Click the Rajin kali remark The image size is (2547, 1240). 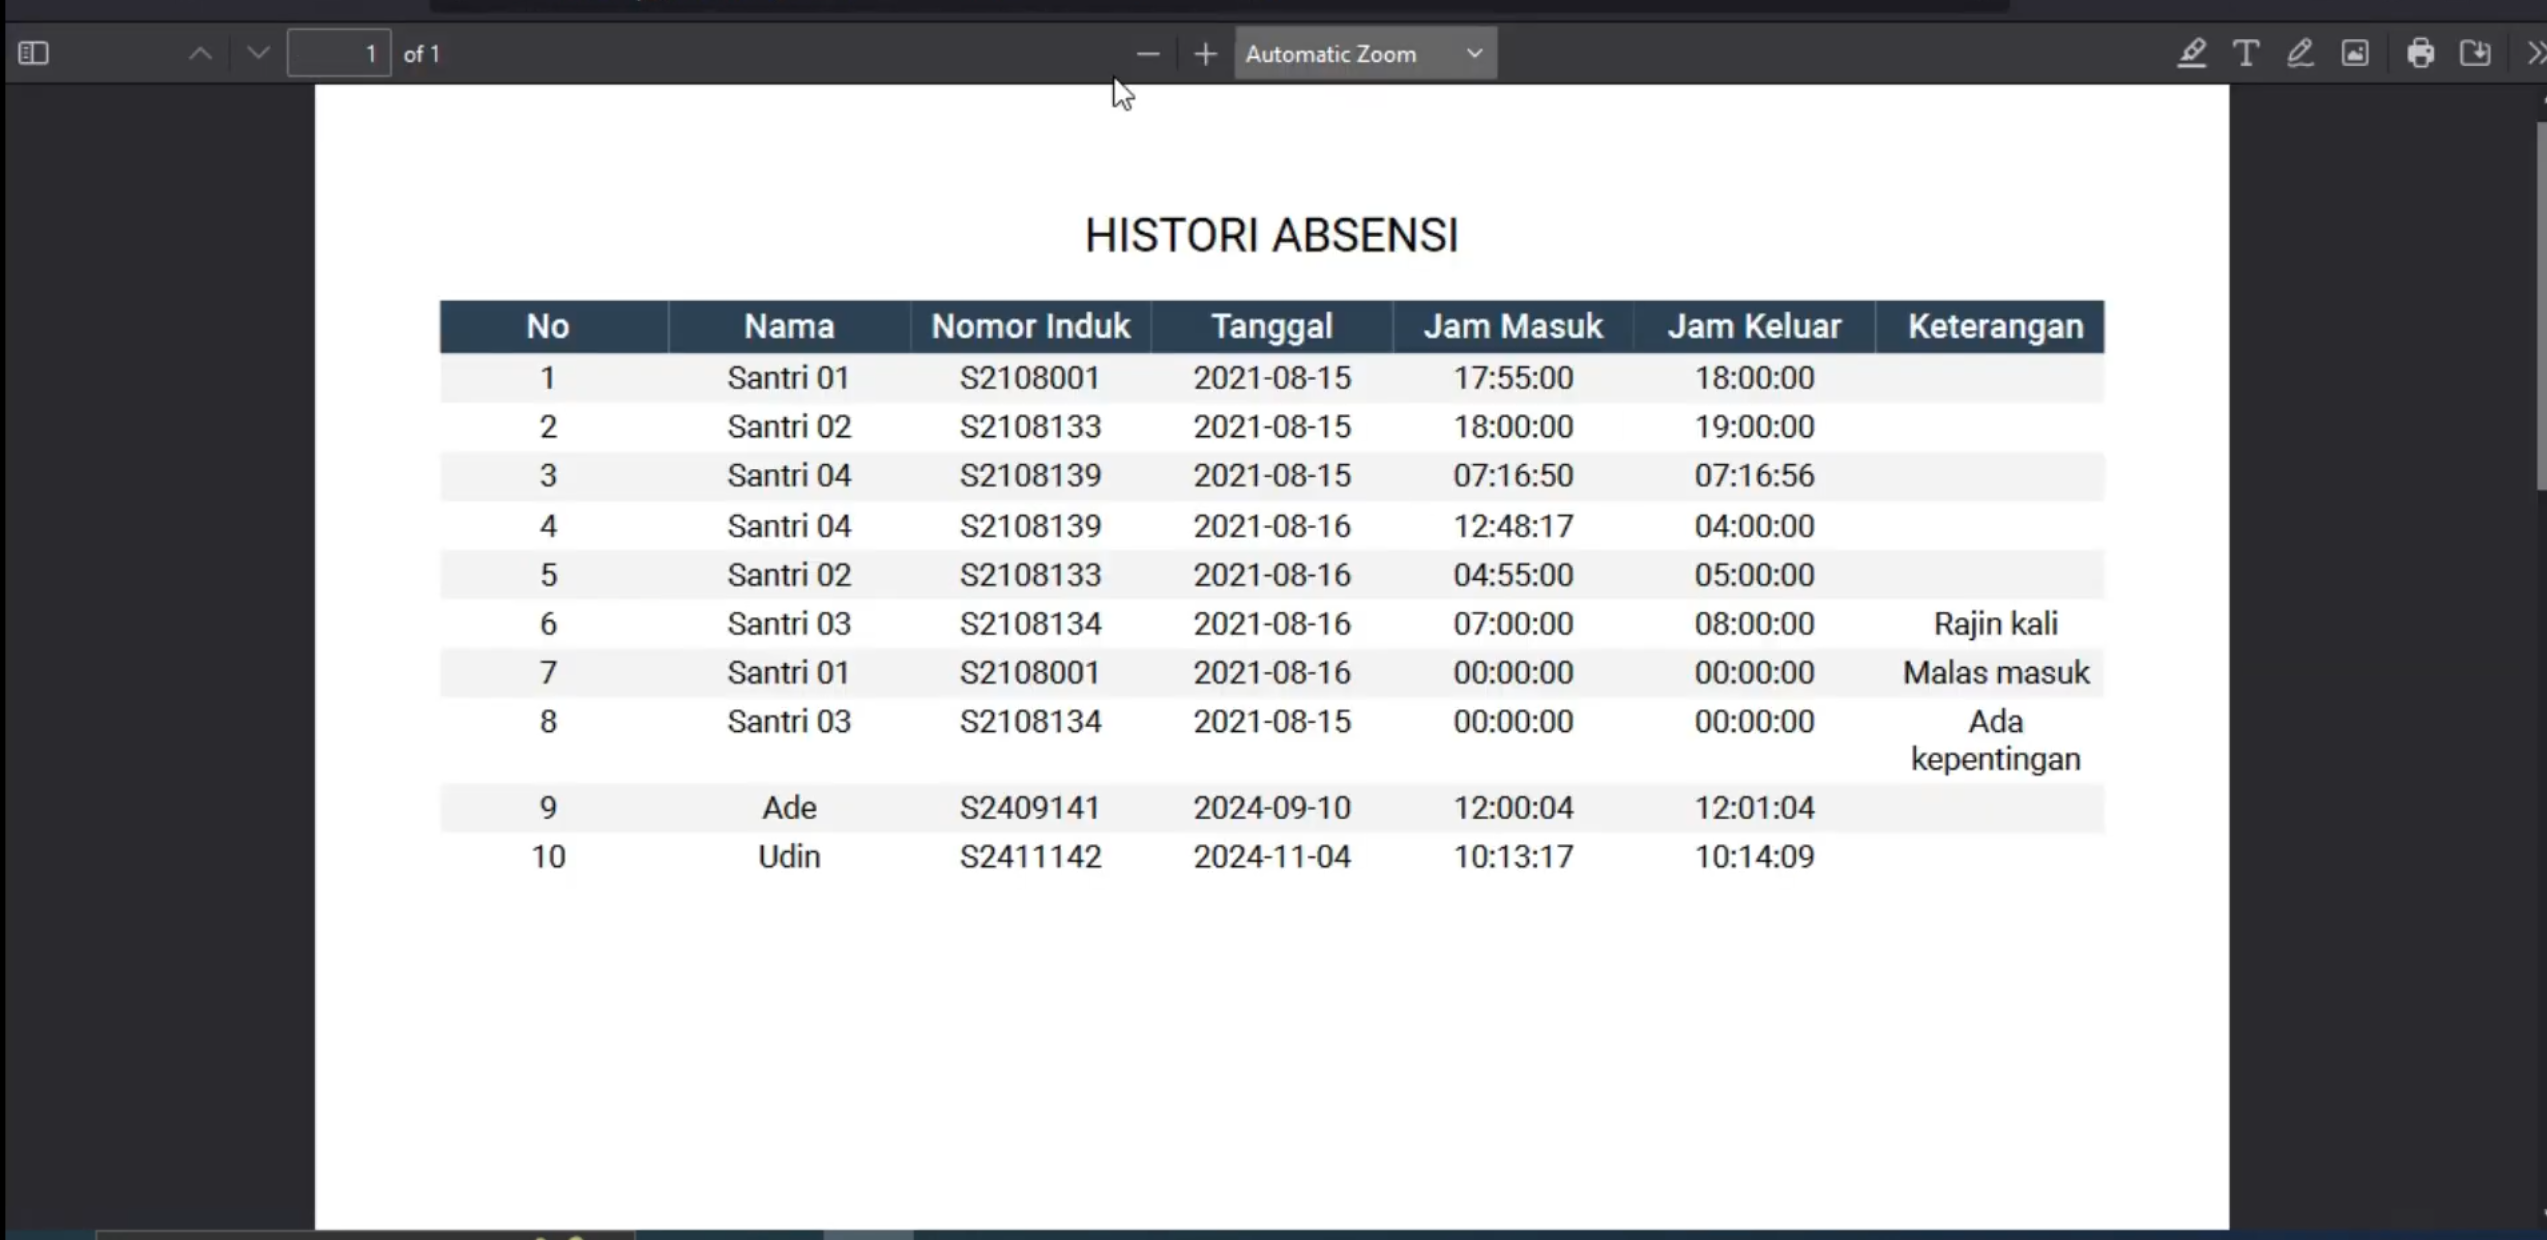click(x=1995, y=624)
